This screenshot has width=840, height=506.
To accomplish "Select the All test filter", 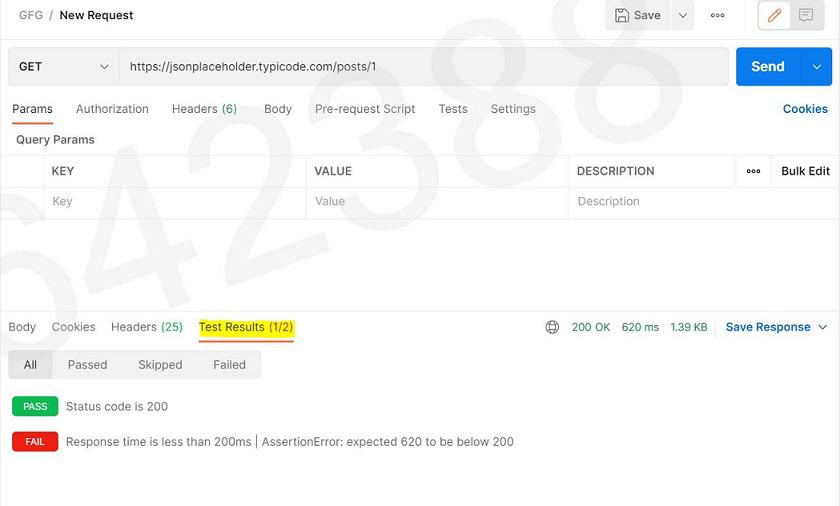I will click(31, 365).
